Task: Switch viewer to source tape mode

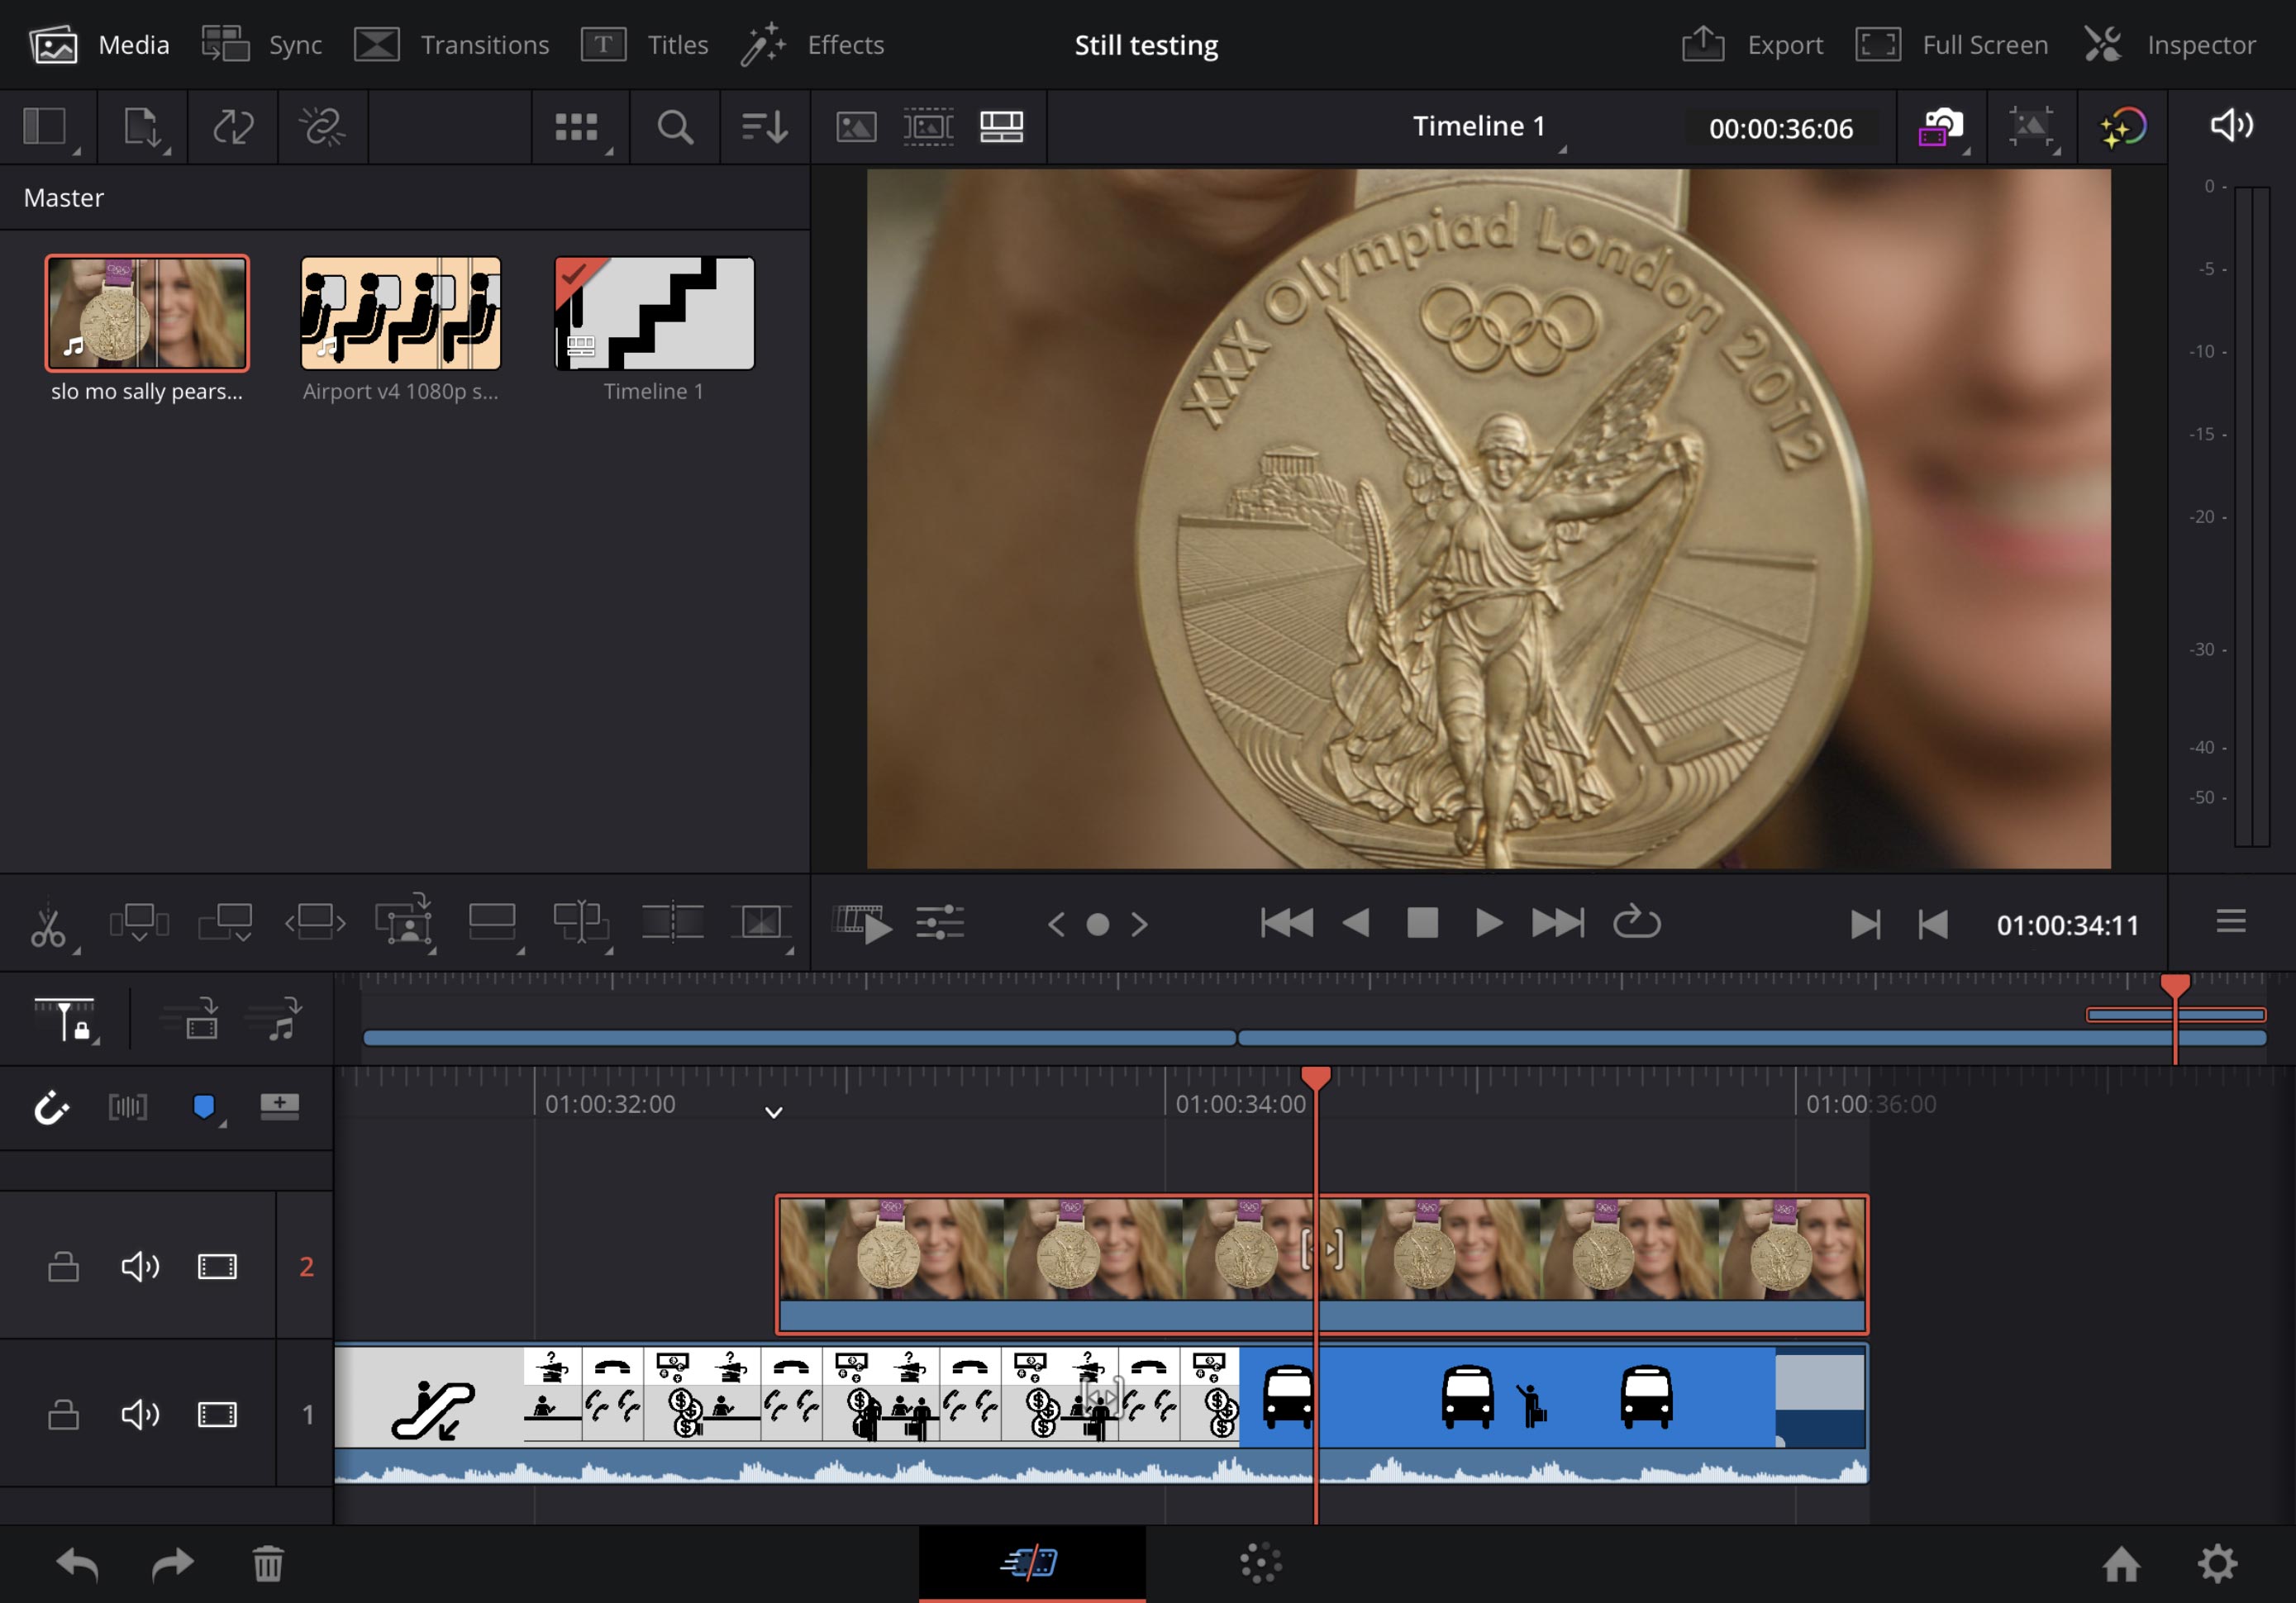Action: click(x=928, y=127)
